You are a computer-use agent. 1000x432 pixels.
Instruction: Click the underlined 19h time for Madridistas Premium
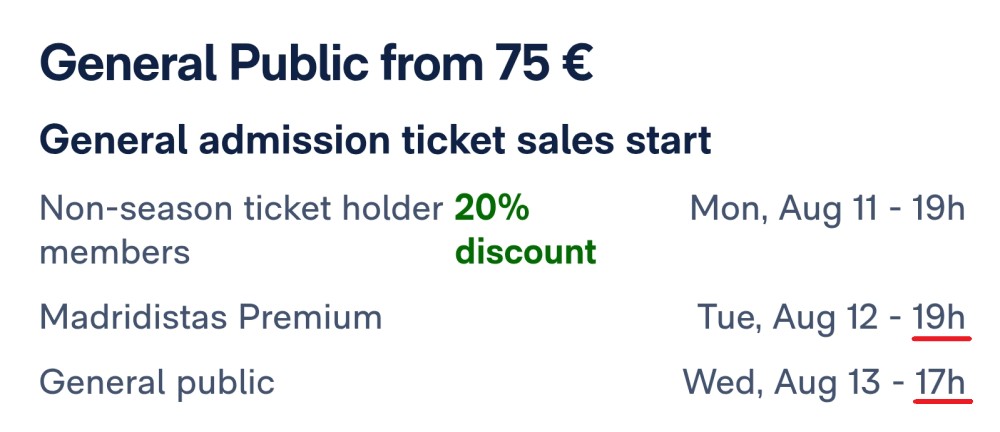[939, 317]
